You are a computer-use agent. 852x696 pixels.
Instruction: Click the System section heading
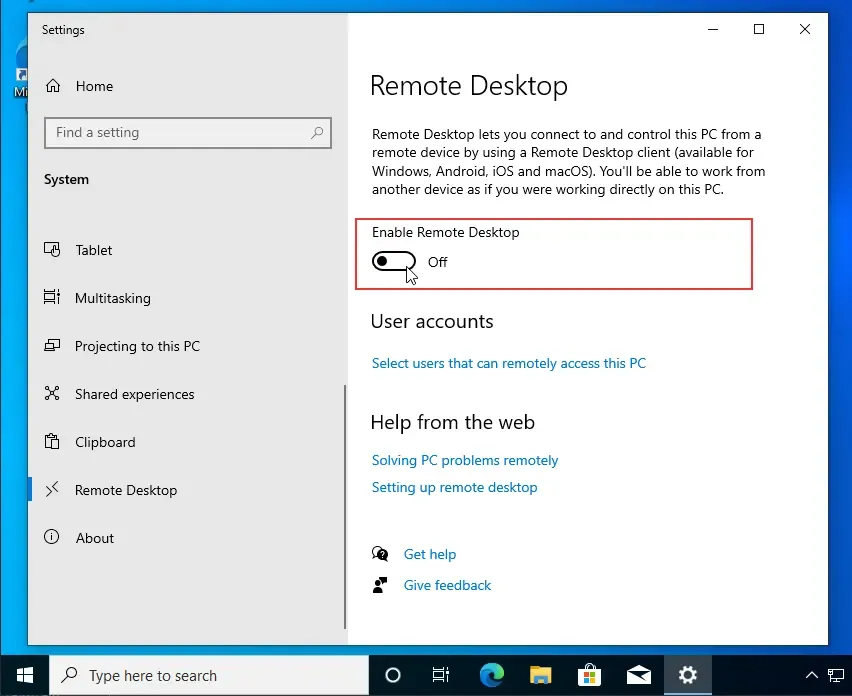coord(66,179)
